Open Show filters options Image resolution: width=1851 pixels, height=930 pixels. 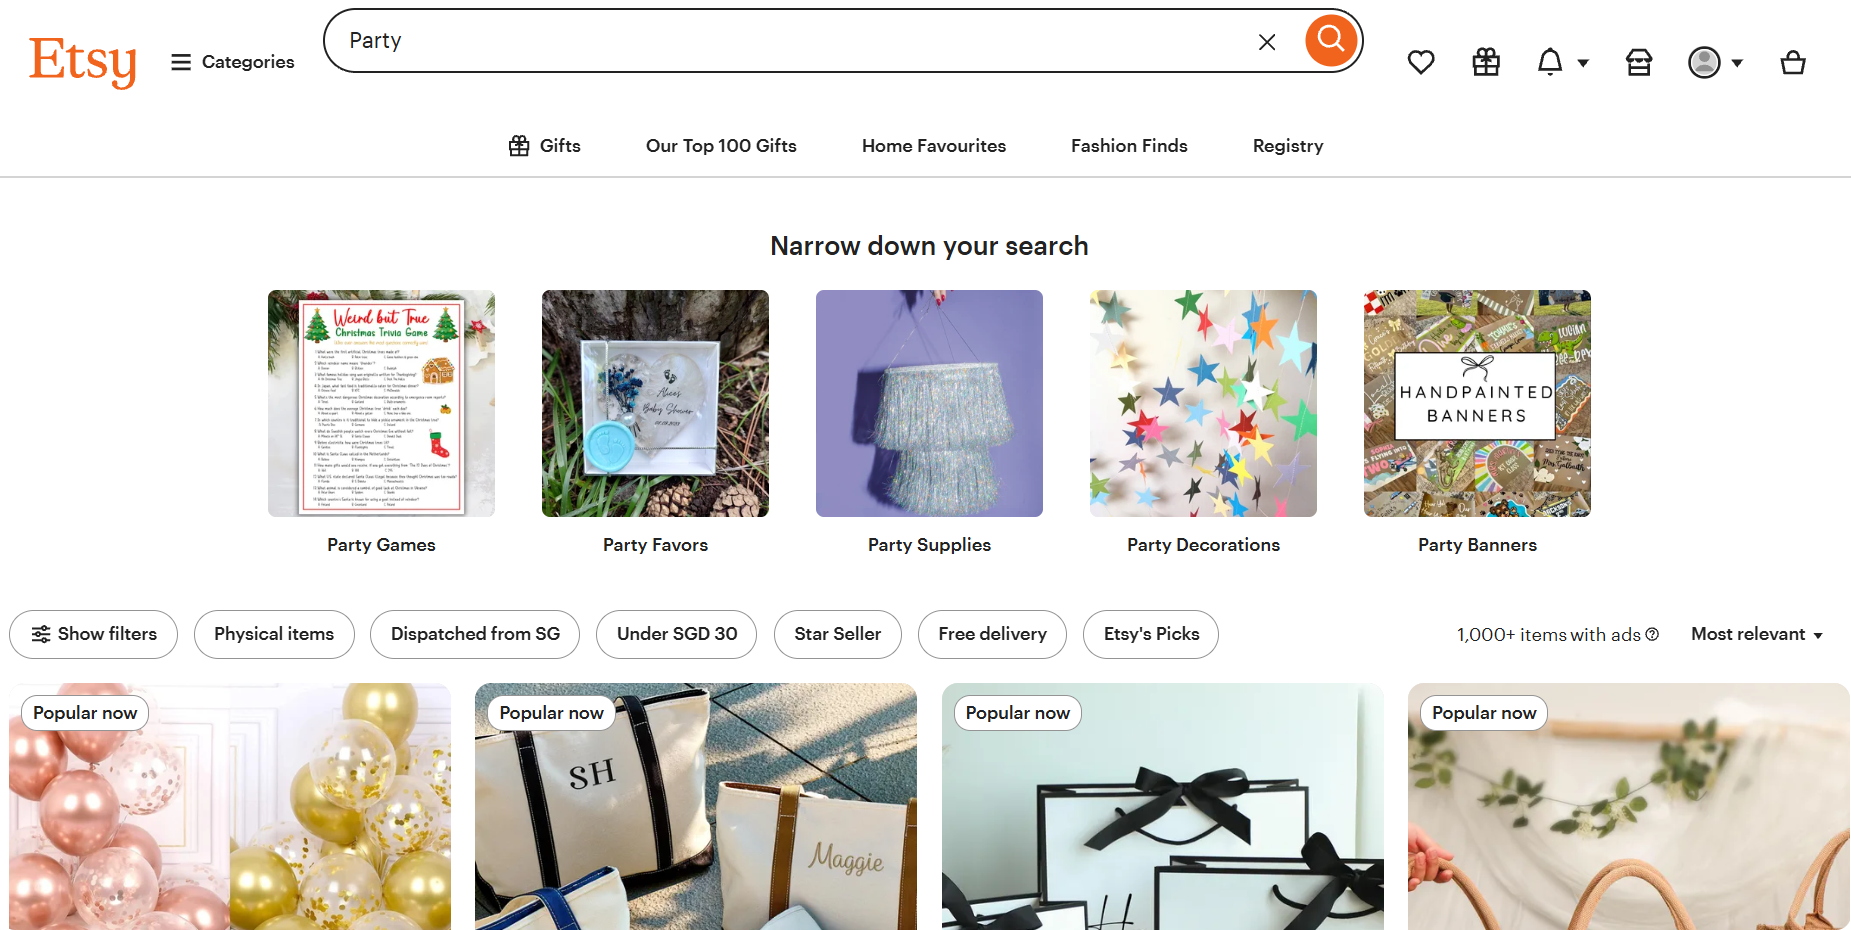click(x=93, y=634)
